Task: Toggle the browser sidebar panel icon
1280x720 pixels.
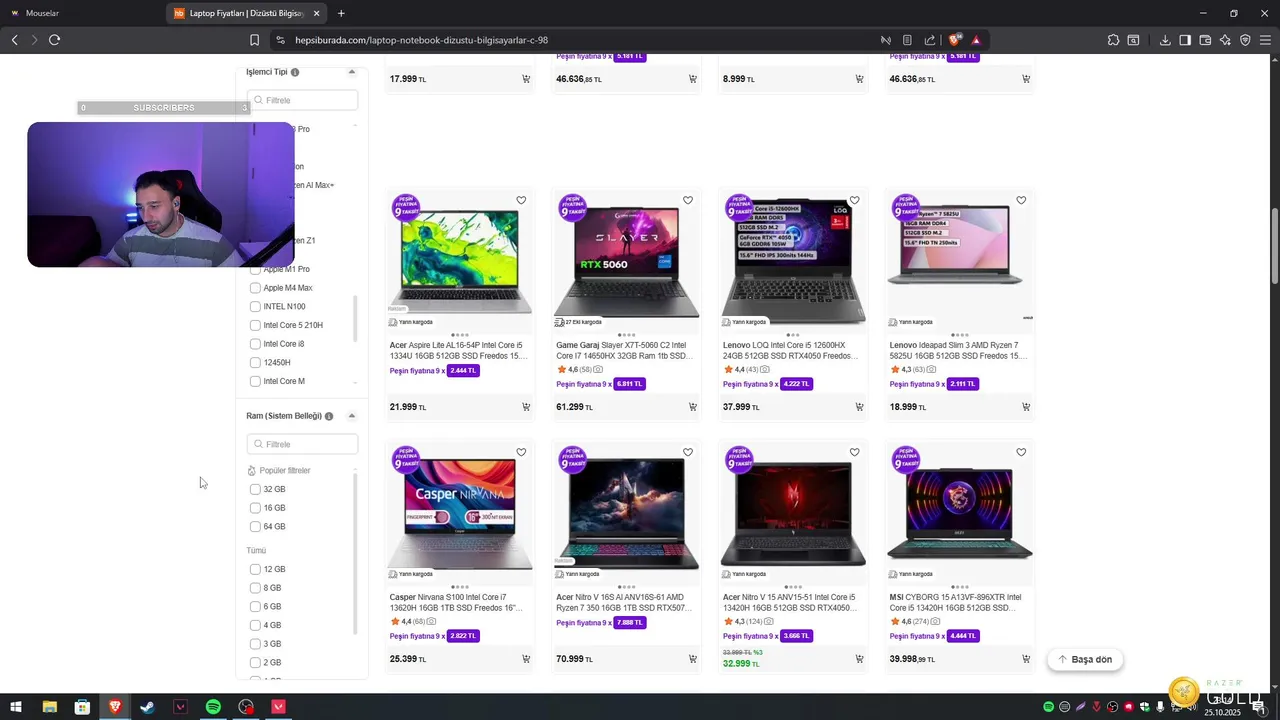Action: [x=1185, y=40]
